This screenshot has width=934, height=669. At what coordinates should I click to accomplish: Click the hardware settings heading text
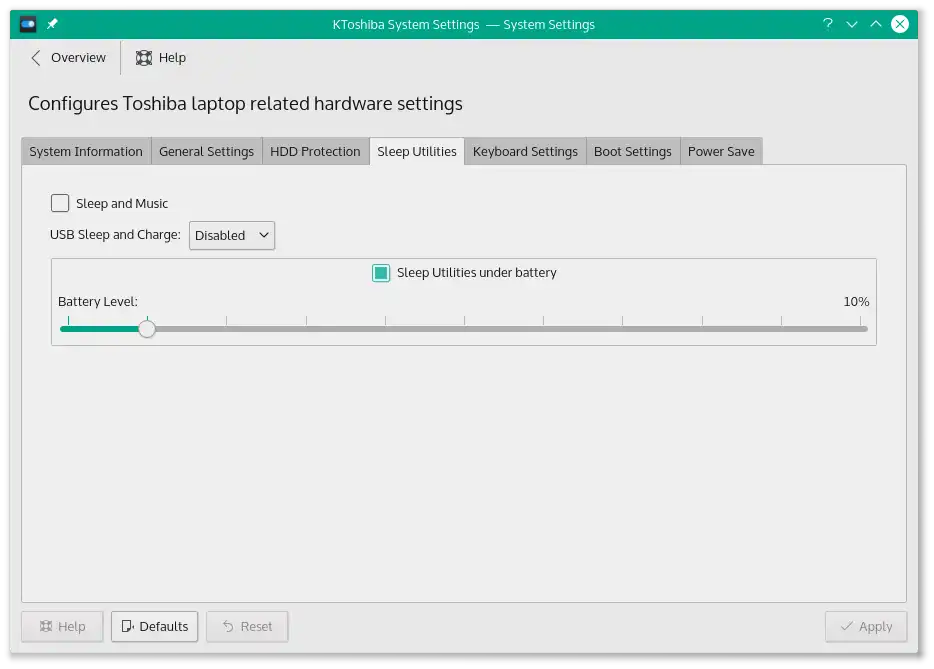click(245, 104)
